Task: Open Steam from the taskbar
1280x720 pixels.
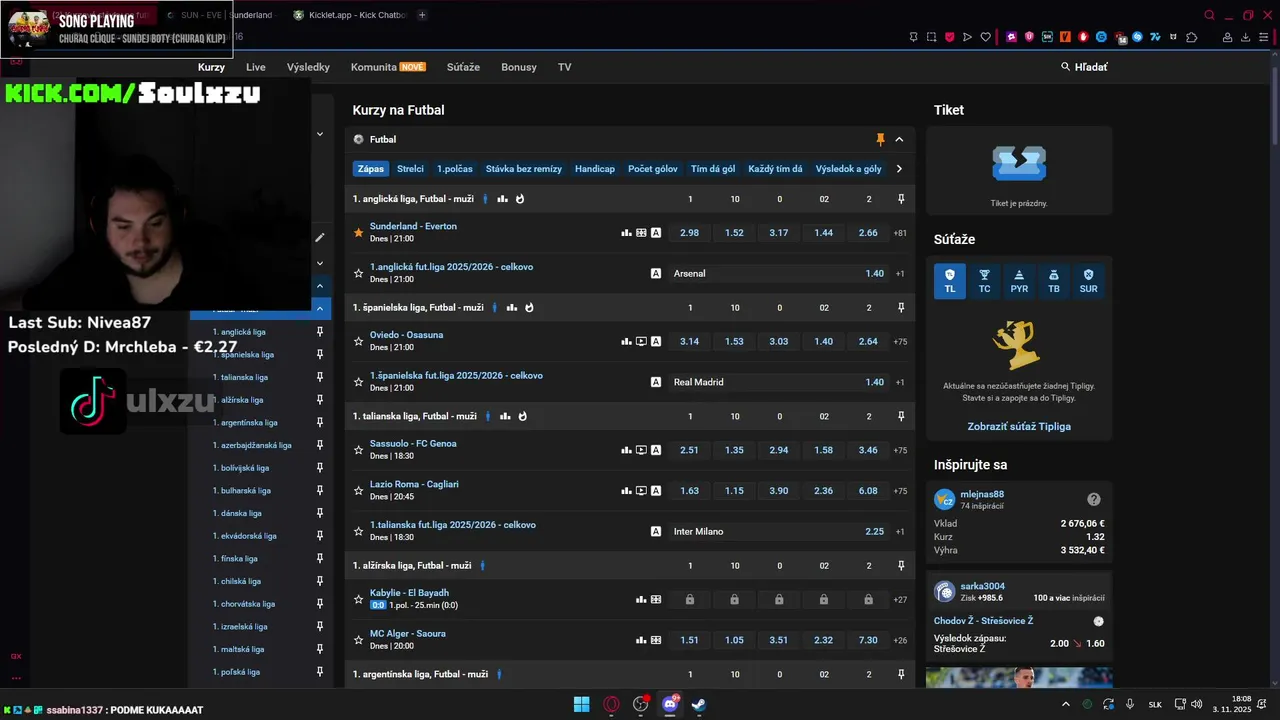Action: pos(699,704)
